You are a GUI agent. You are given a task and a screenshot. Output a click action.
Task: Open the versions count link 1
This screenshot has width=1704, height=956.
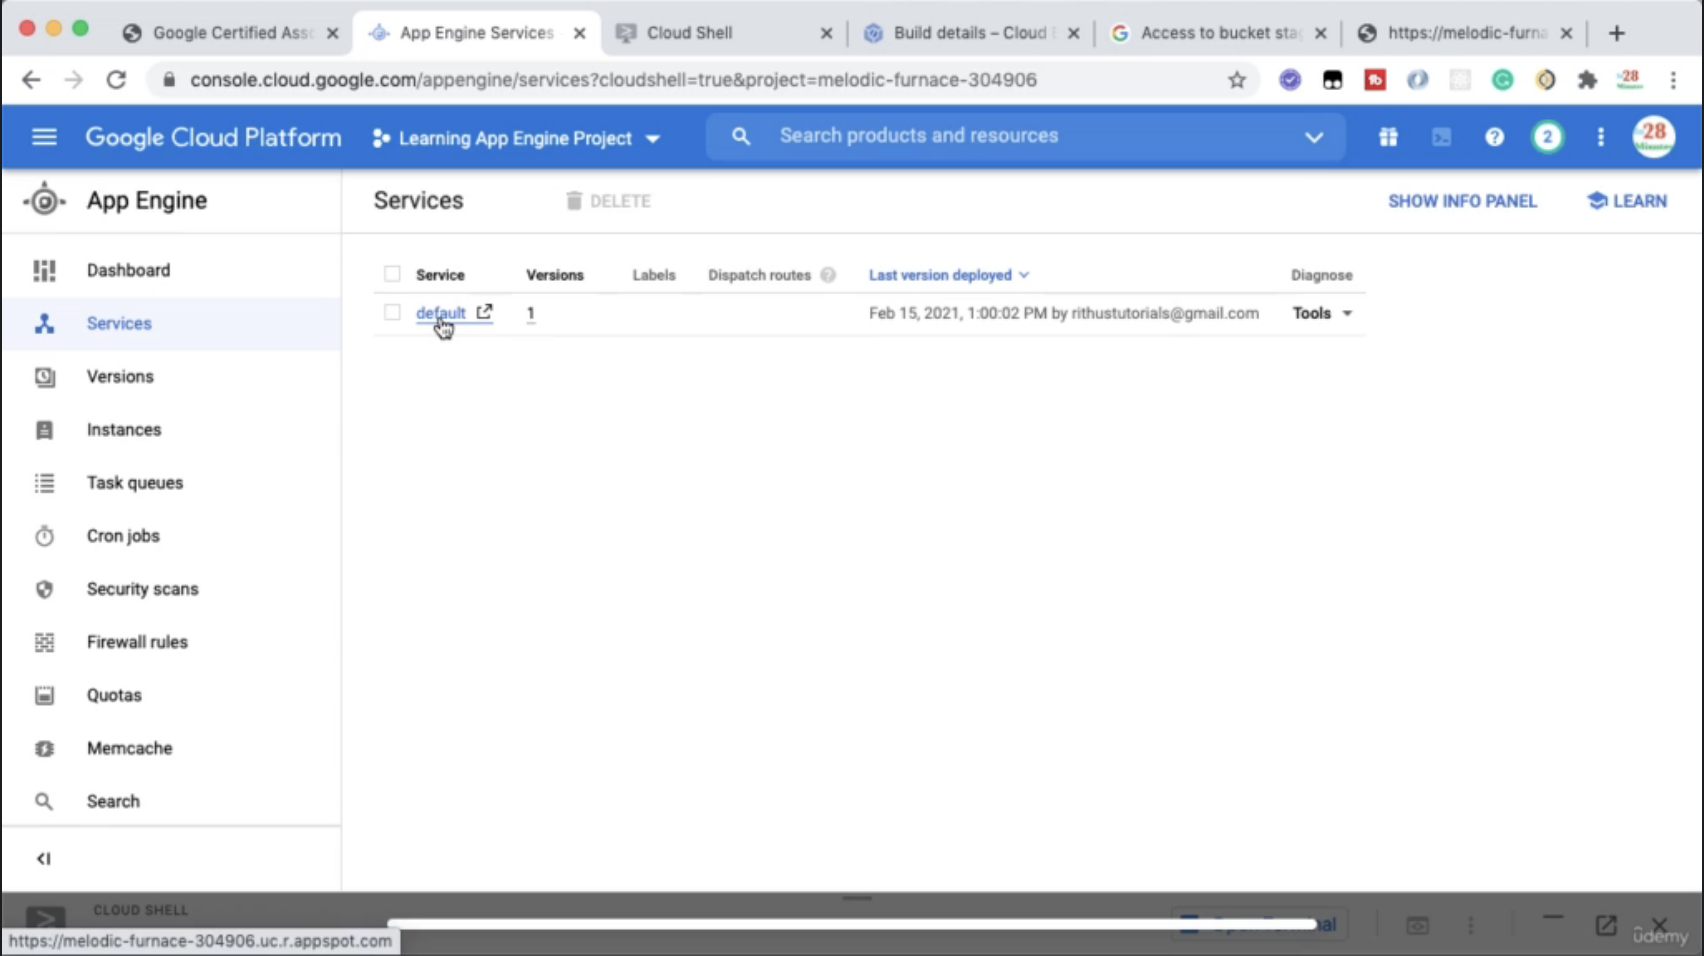[530, 313]
